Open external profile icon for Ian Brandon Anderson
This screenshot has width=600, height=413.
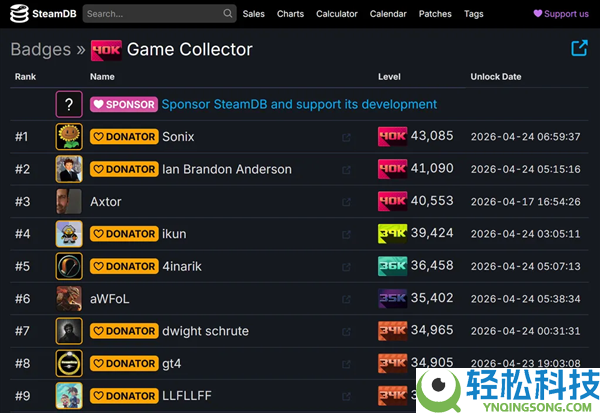coord(346,170)
